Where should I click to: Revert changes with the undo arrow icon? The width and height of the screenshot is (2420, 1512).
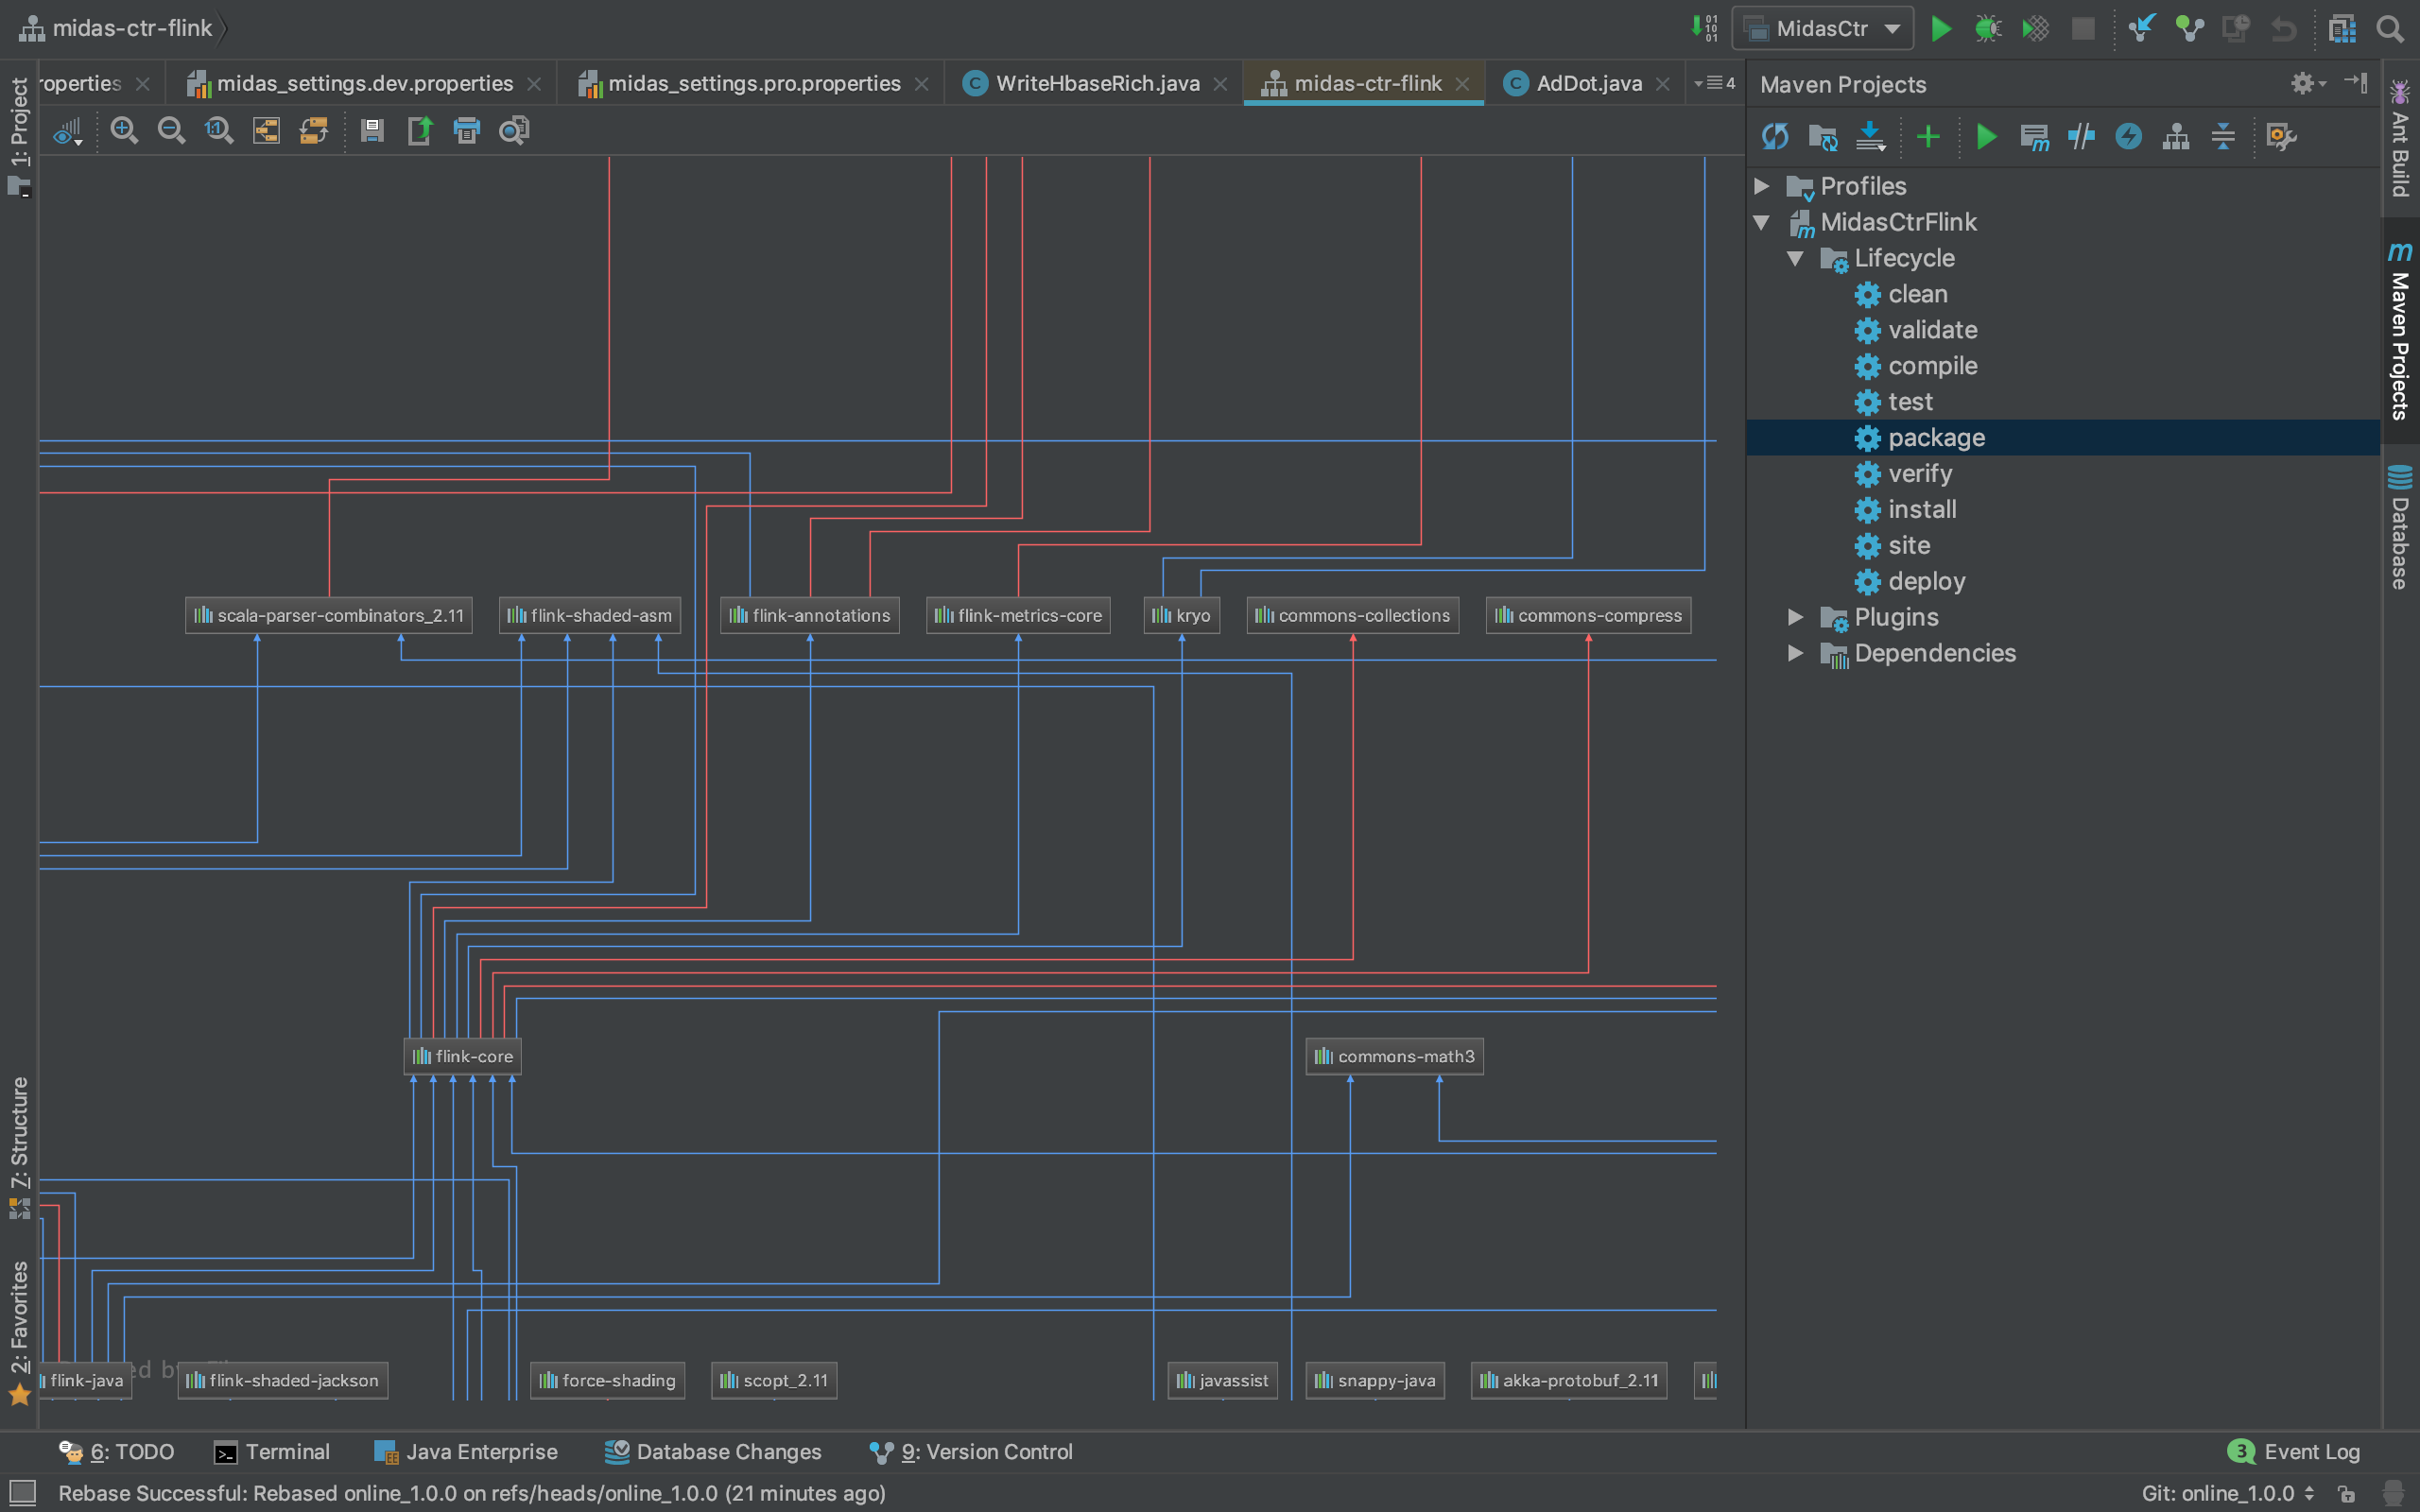point(2283,28)
